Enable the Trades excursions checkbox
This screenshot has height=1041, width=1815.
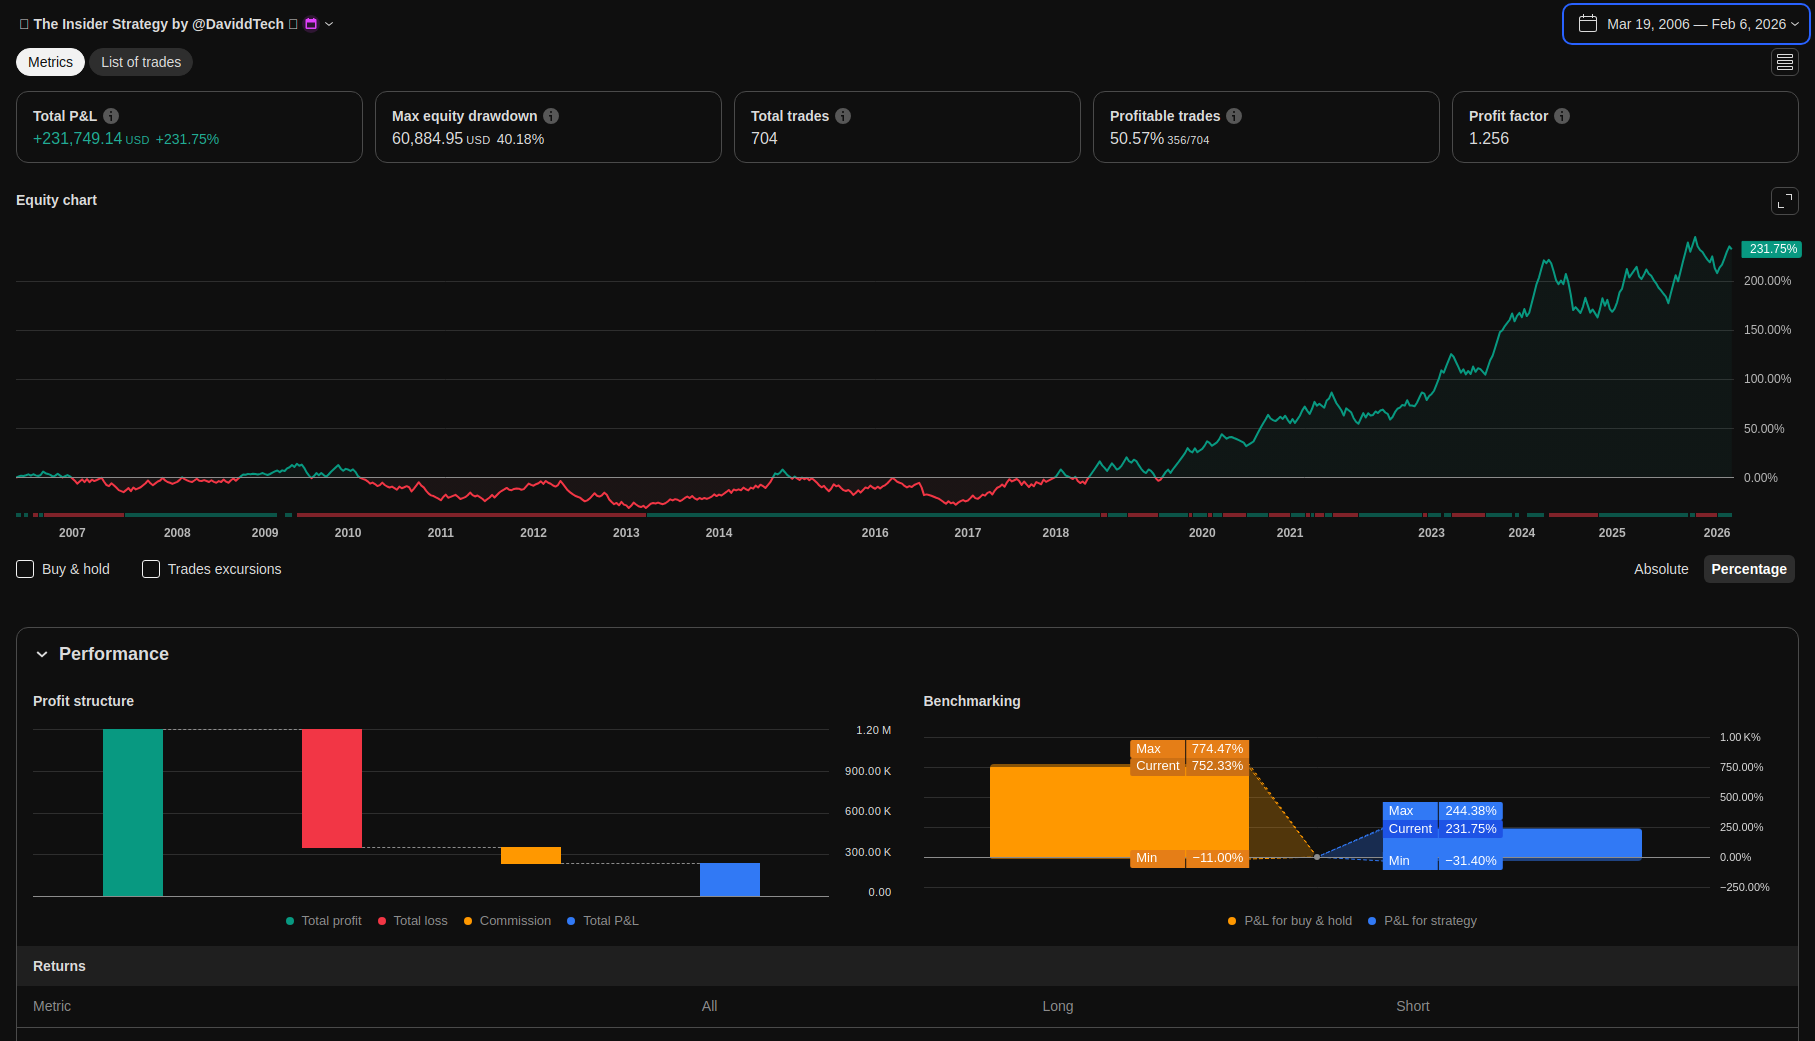(x=151, y=569)
